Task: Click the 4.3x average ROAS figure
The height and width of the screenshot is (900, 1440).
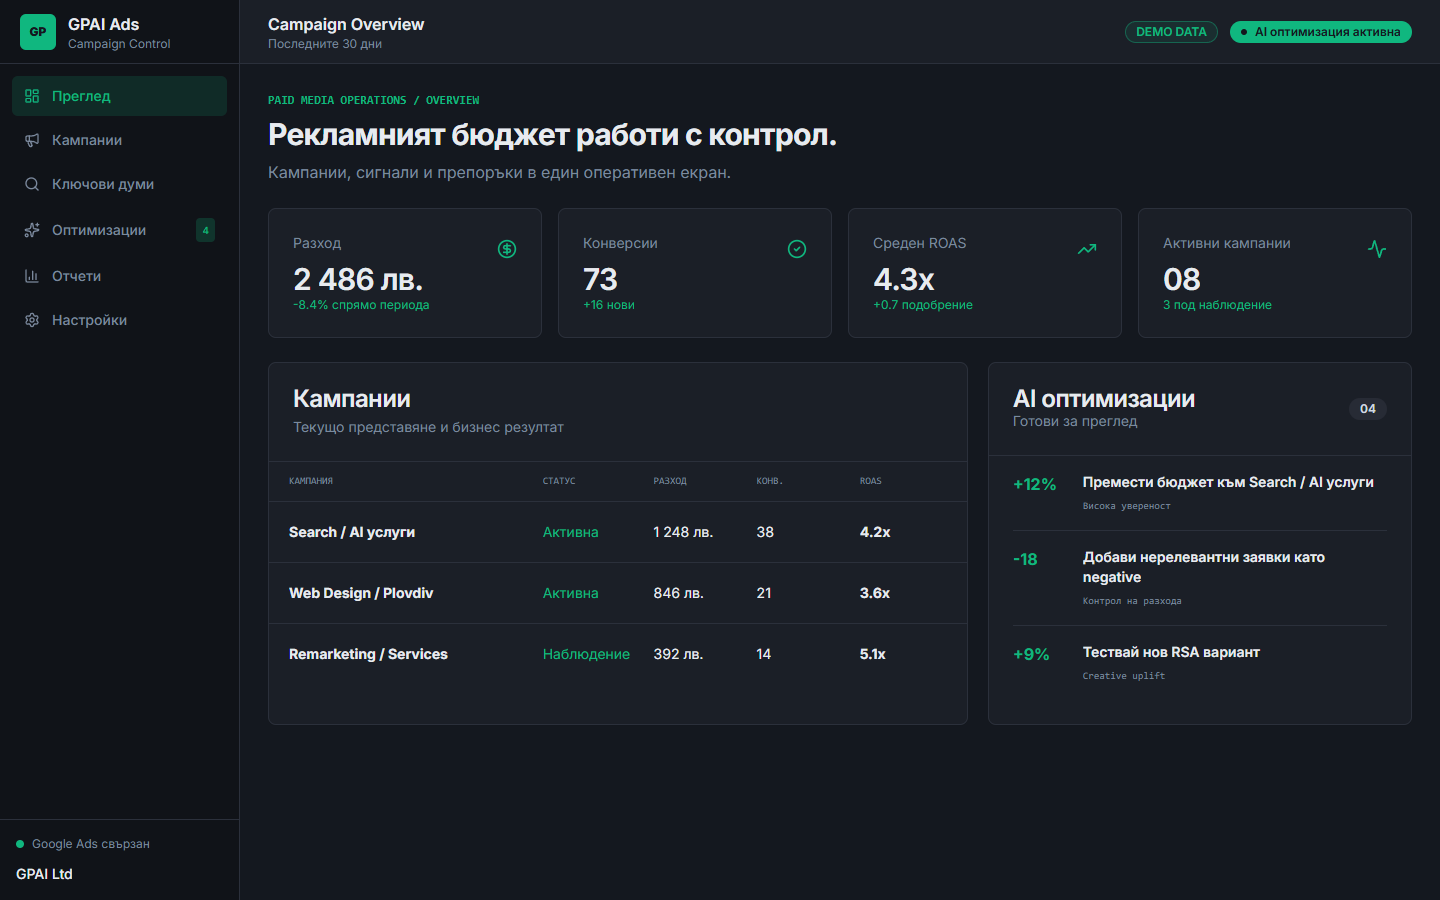Action: 904,279
